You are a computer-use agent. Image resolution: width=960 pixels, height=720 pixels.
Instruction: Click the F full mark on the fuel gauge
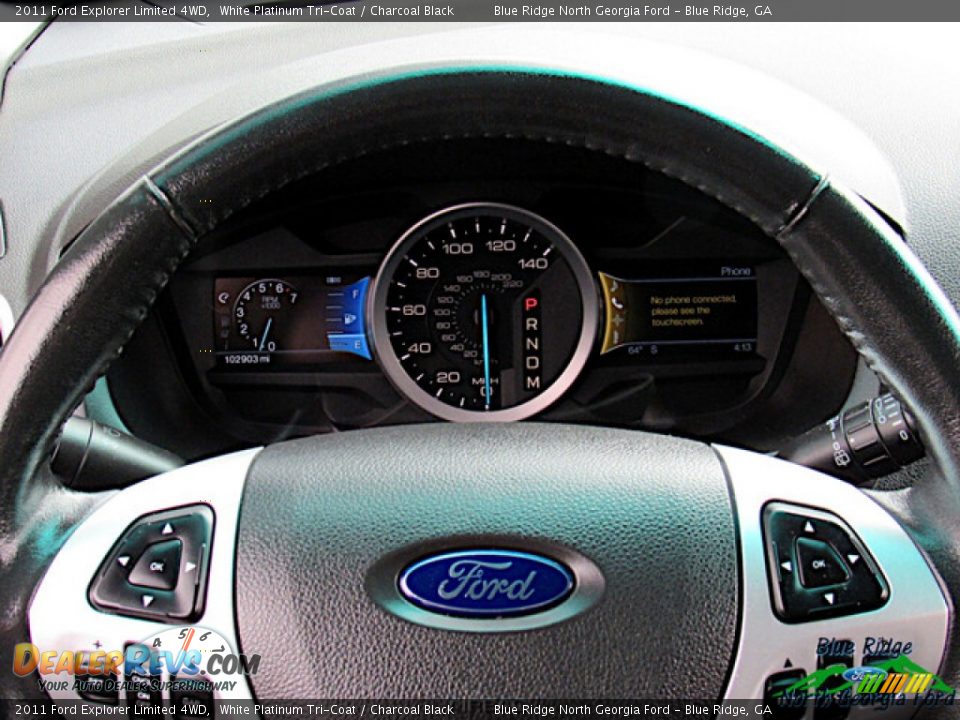tap(355, 294)
